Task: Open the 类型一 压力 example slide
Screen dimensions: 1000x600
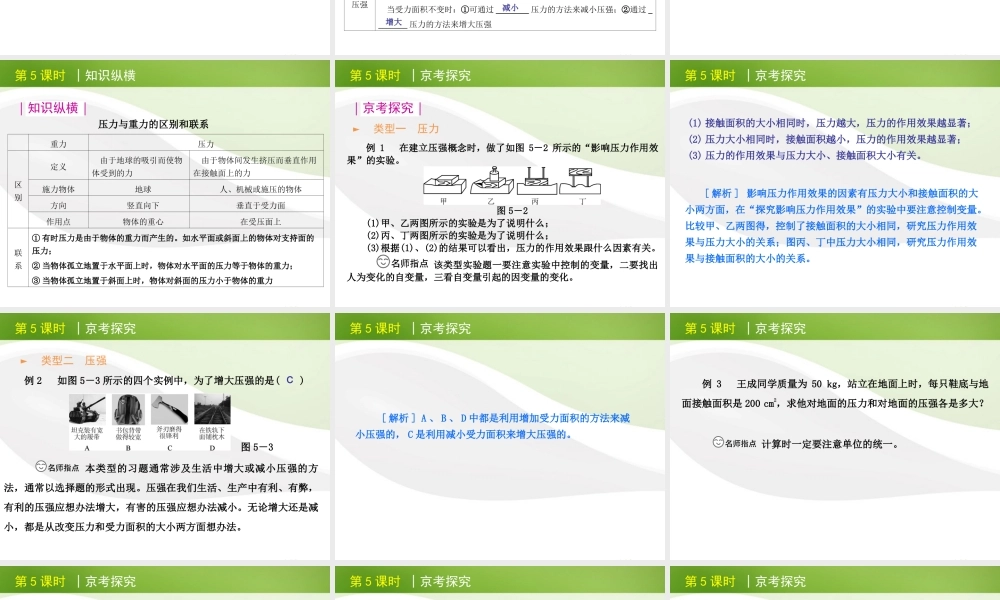Action: (500, 184)
